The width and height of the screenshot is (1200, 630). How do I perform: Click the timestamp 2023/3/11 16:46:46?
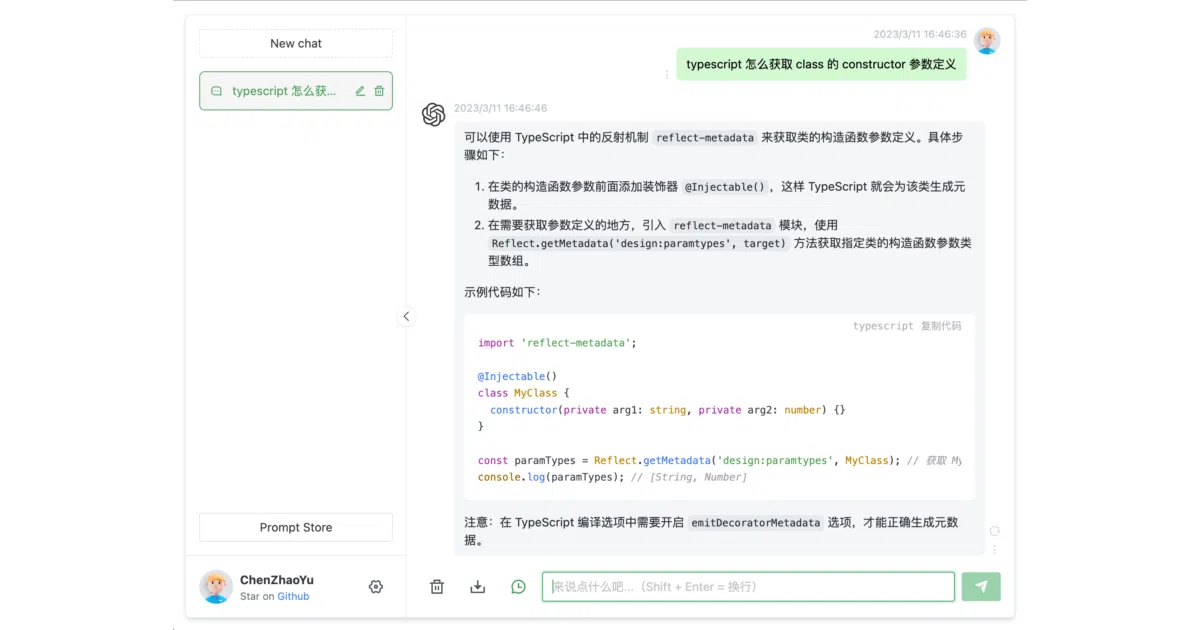(501, 108)
